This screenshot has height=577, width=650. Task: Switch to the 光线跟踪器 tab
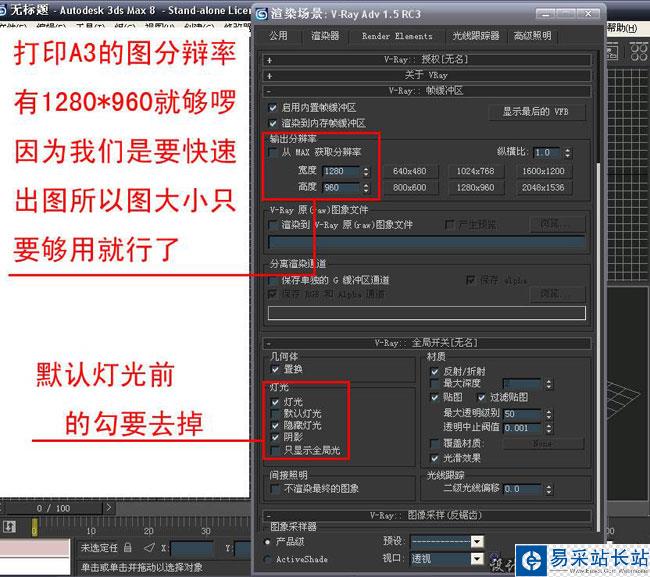[x=476, y=36]
